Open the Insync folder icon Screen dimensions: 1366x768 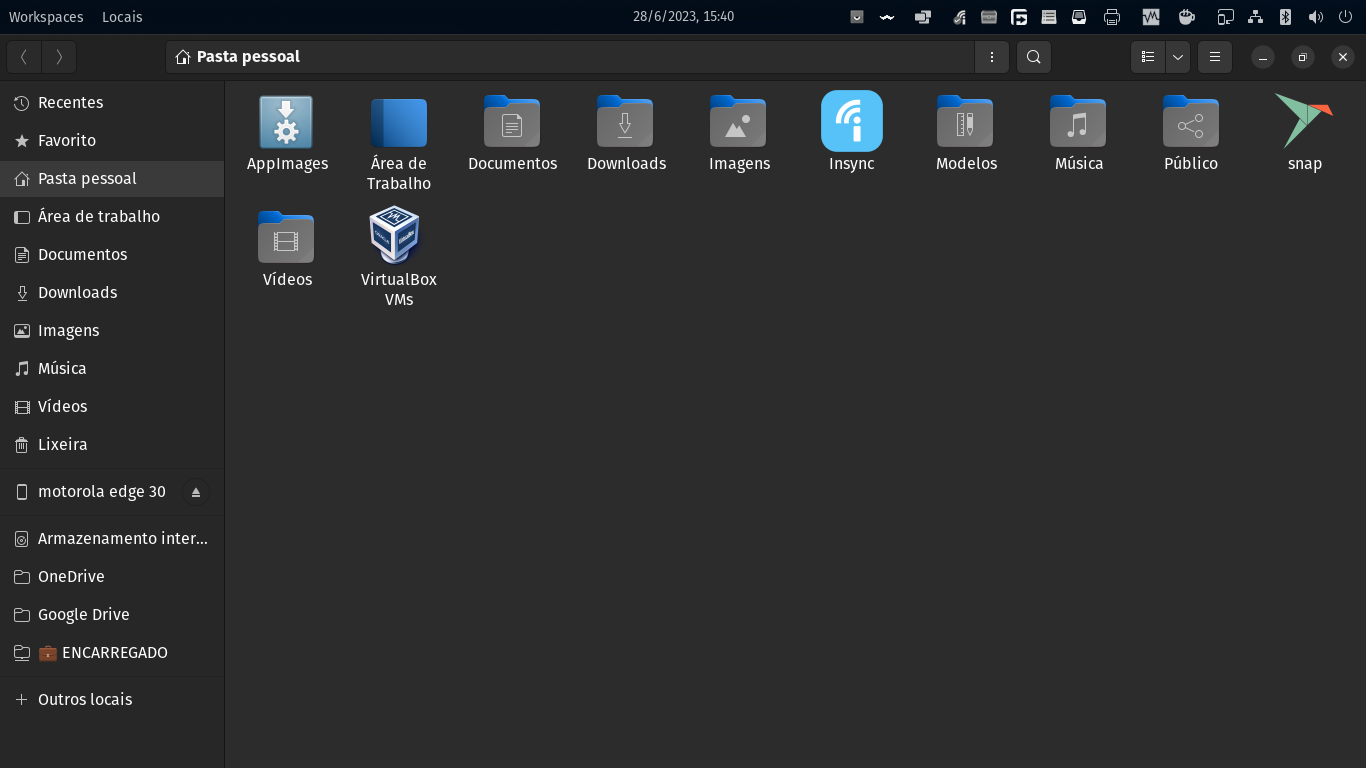(x=851, y=122)
